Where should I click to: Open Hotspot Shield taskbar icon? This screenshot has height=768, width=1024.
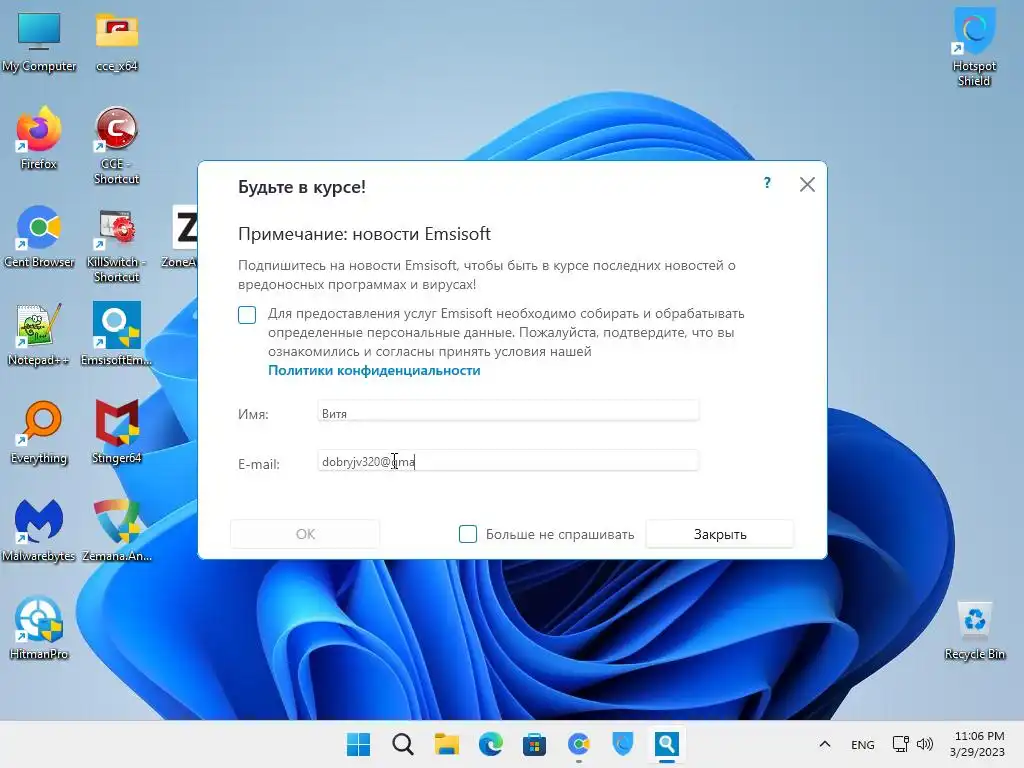(622, 744)
